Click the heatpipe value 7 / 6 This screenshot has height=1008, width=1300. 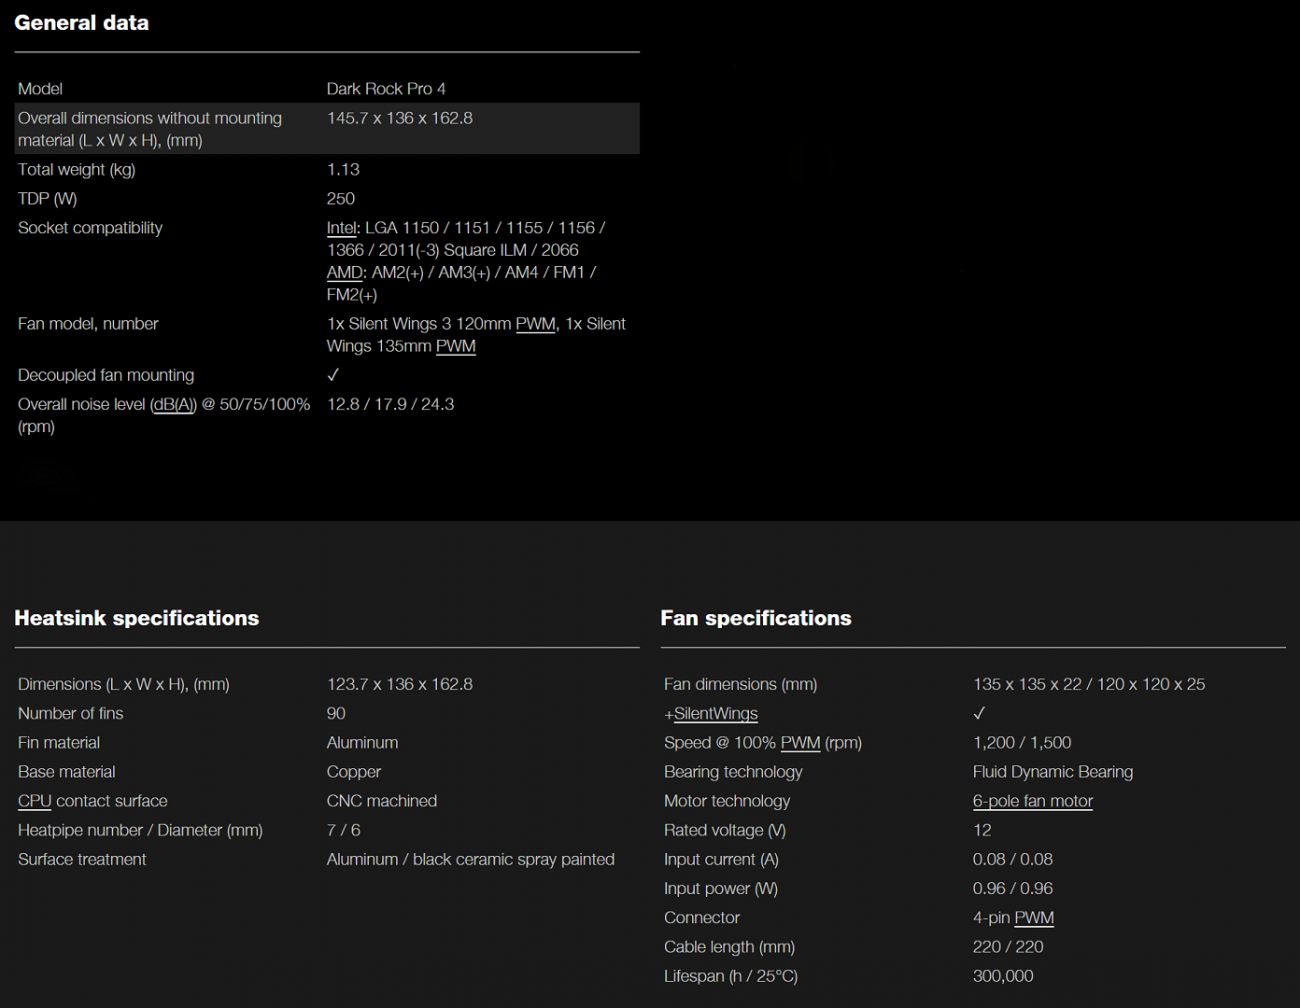344,830
